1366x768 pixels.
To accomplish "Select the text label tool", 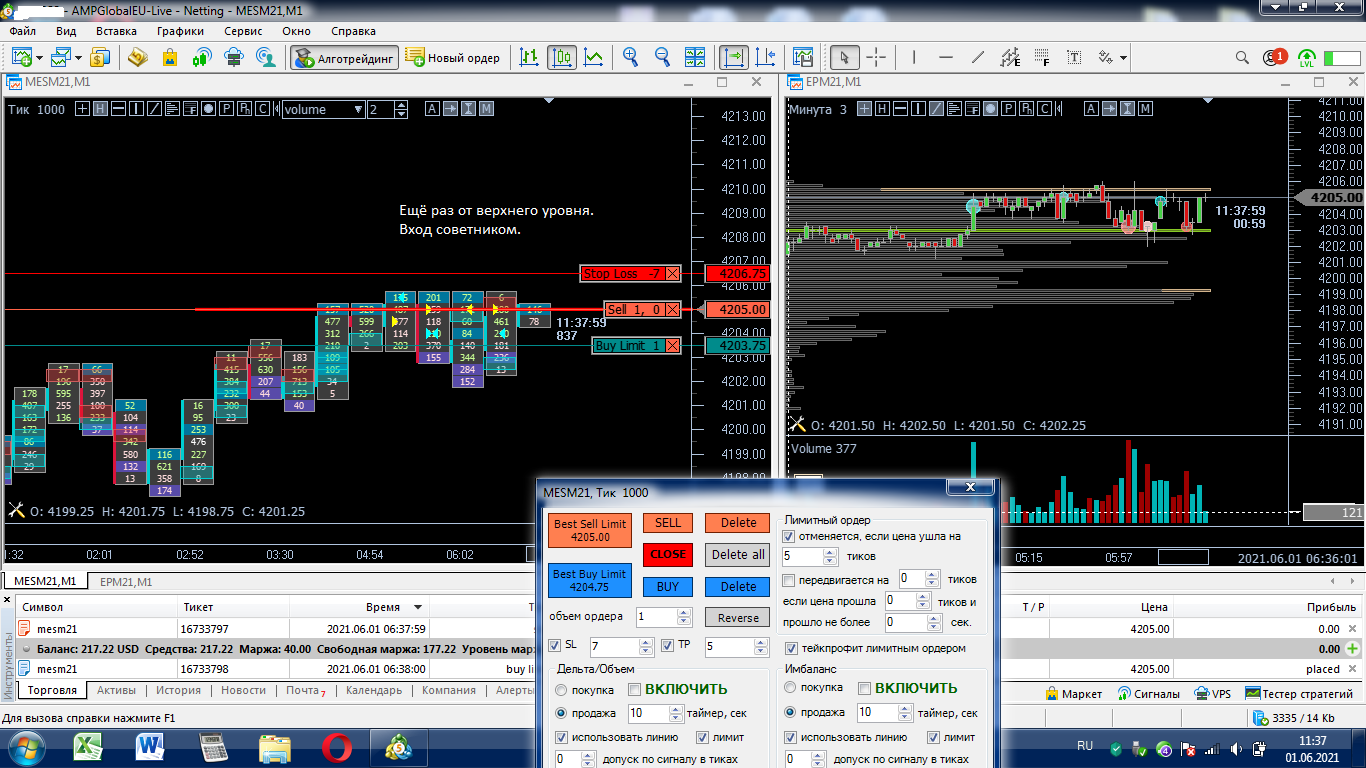I will pos(1074,58).
